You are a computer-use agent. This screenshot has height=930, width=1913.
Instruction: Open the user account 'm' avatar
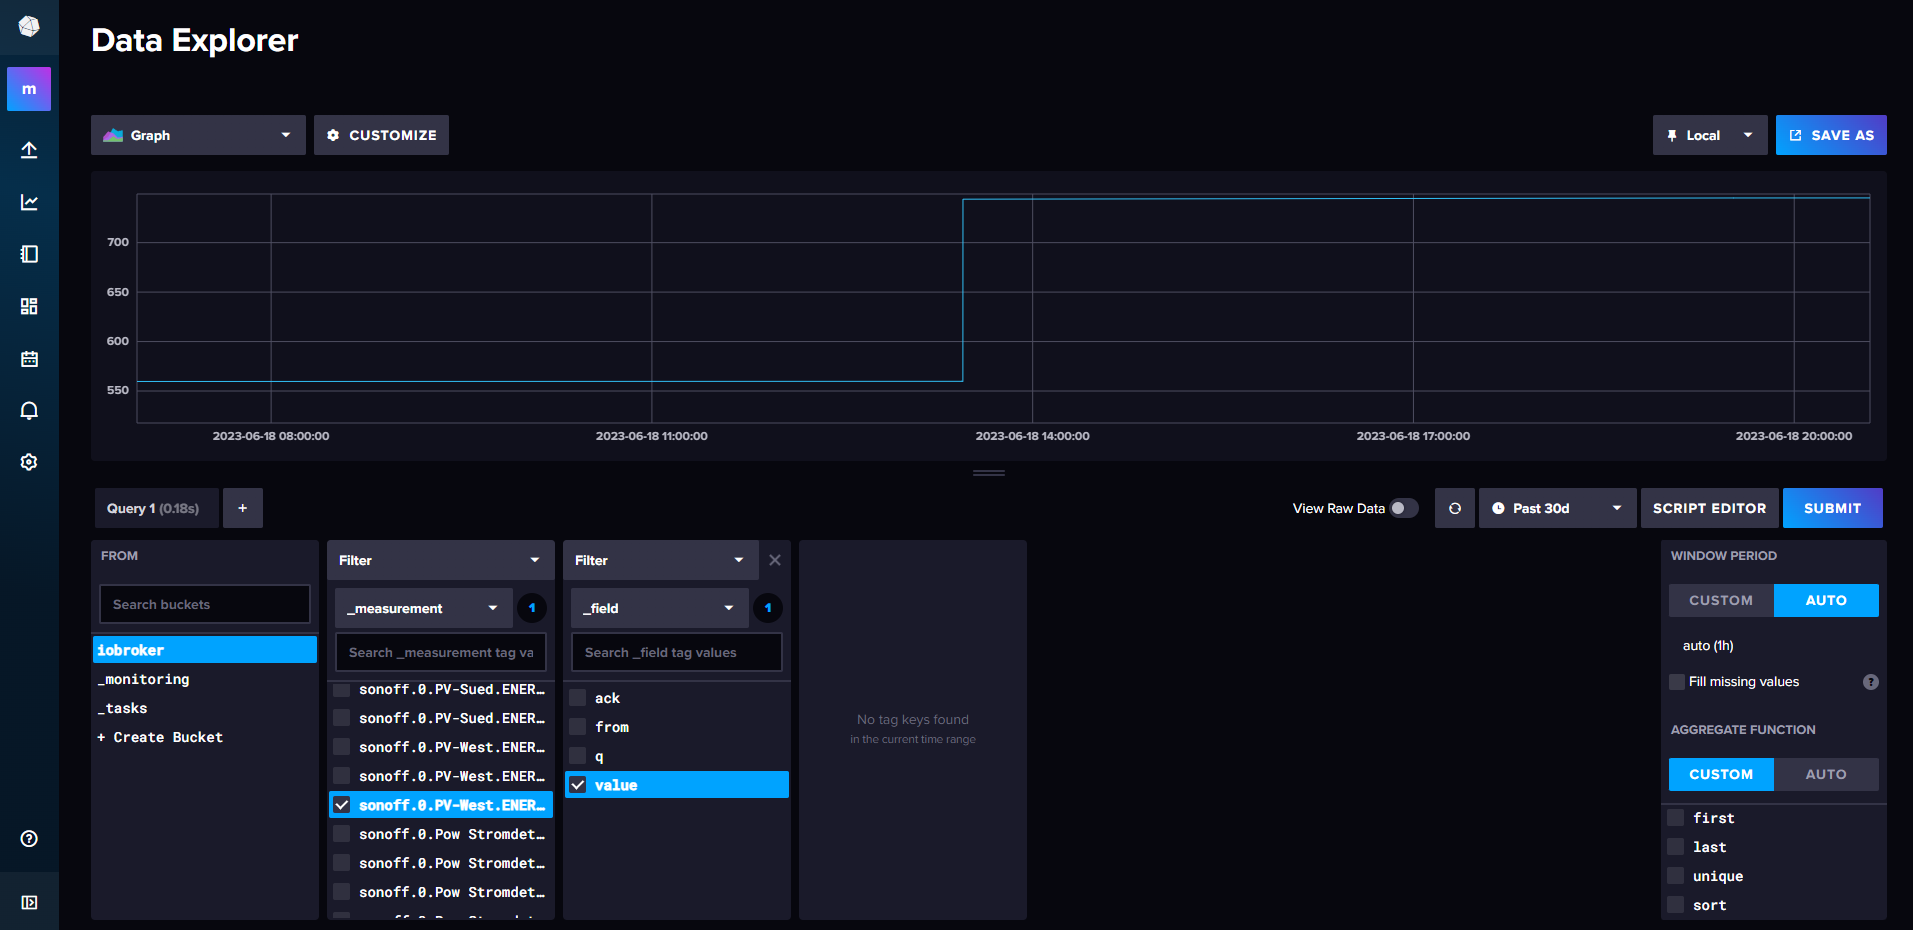29,89
